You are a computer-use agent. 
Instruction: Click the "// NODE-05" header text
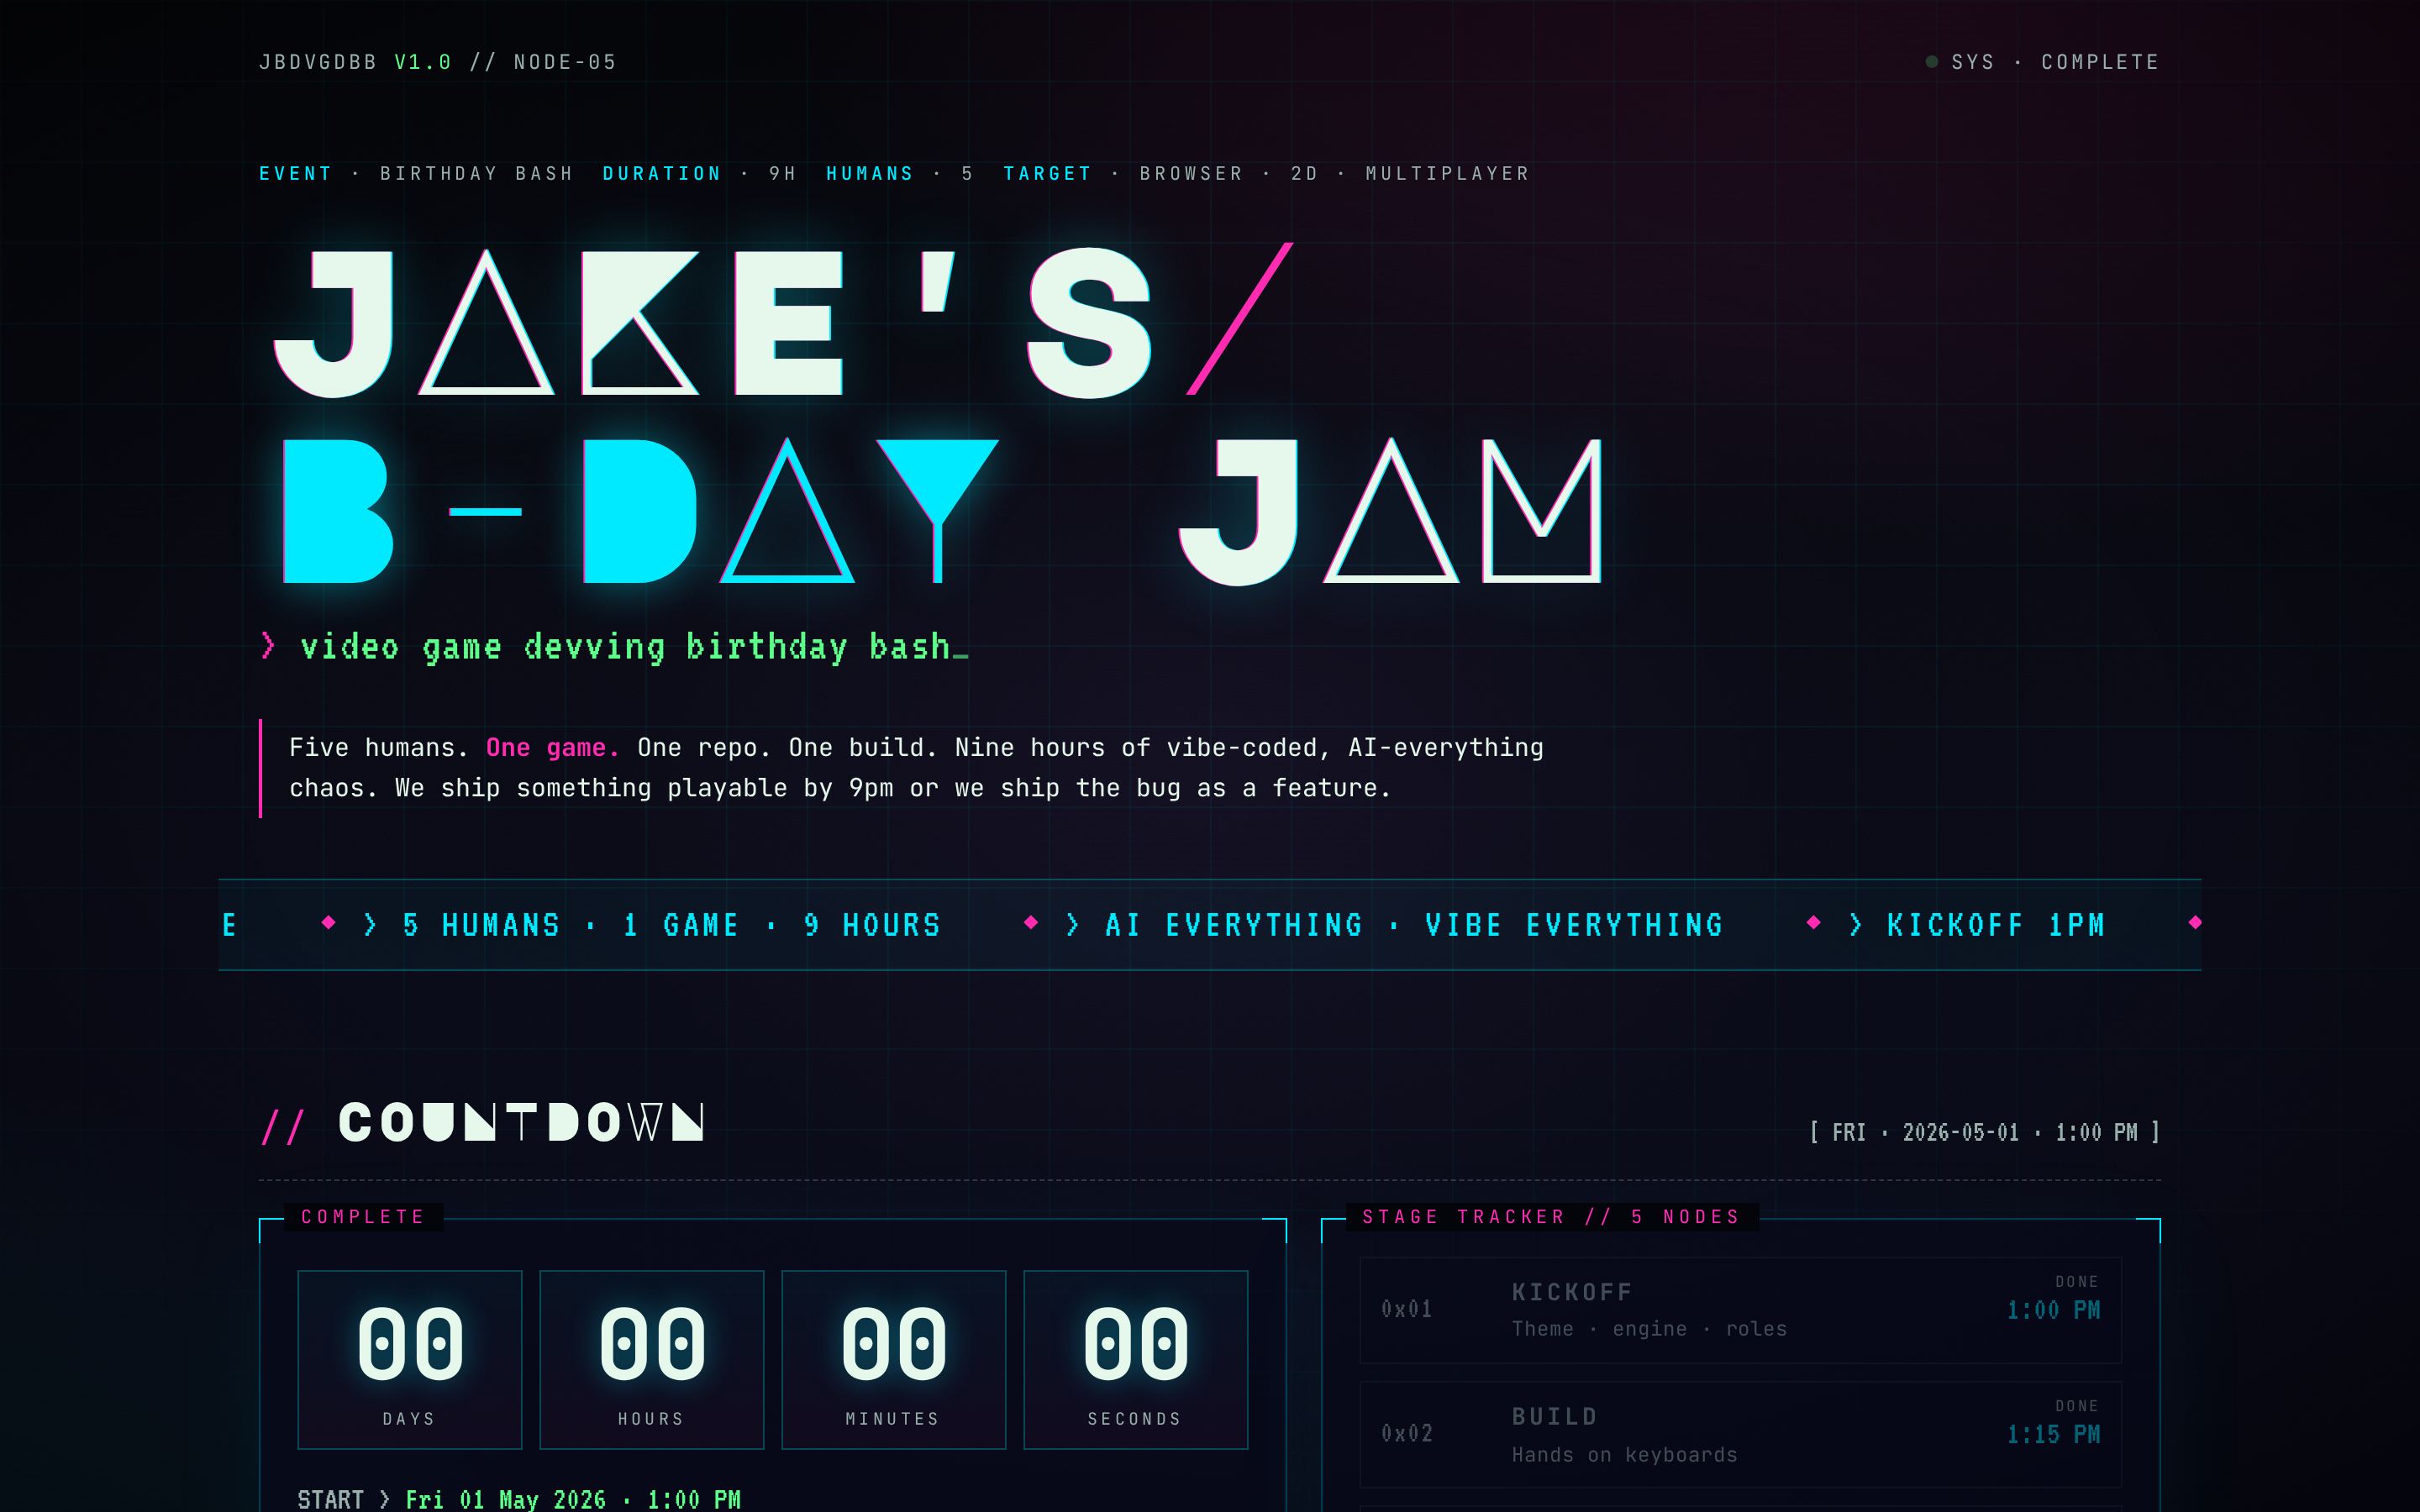[x=543, y=62]
